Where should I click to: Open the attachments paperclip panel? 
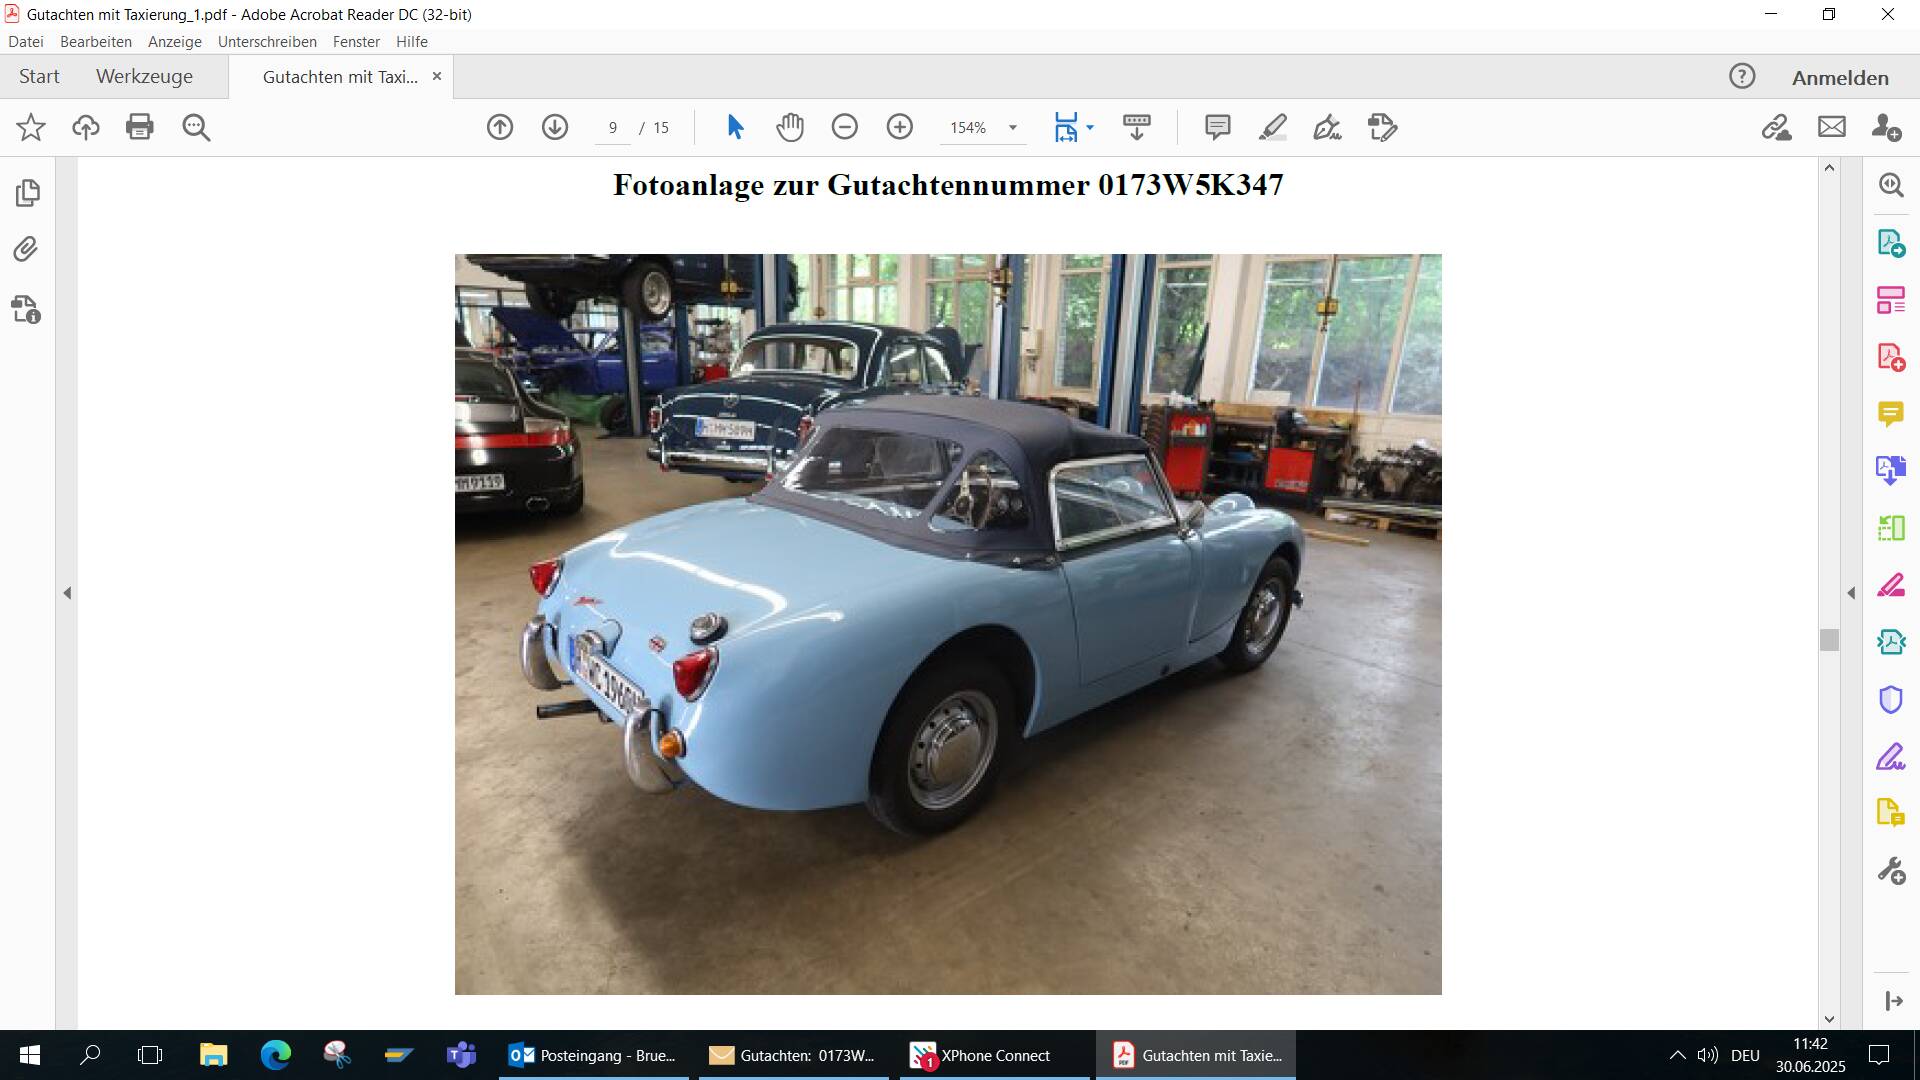pyautogui.click(x=26, y=249)
